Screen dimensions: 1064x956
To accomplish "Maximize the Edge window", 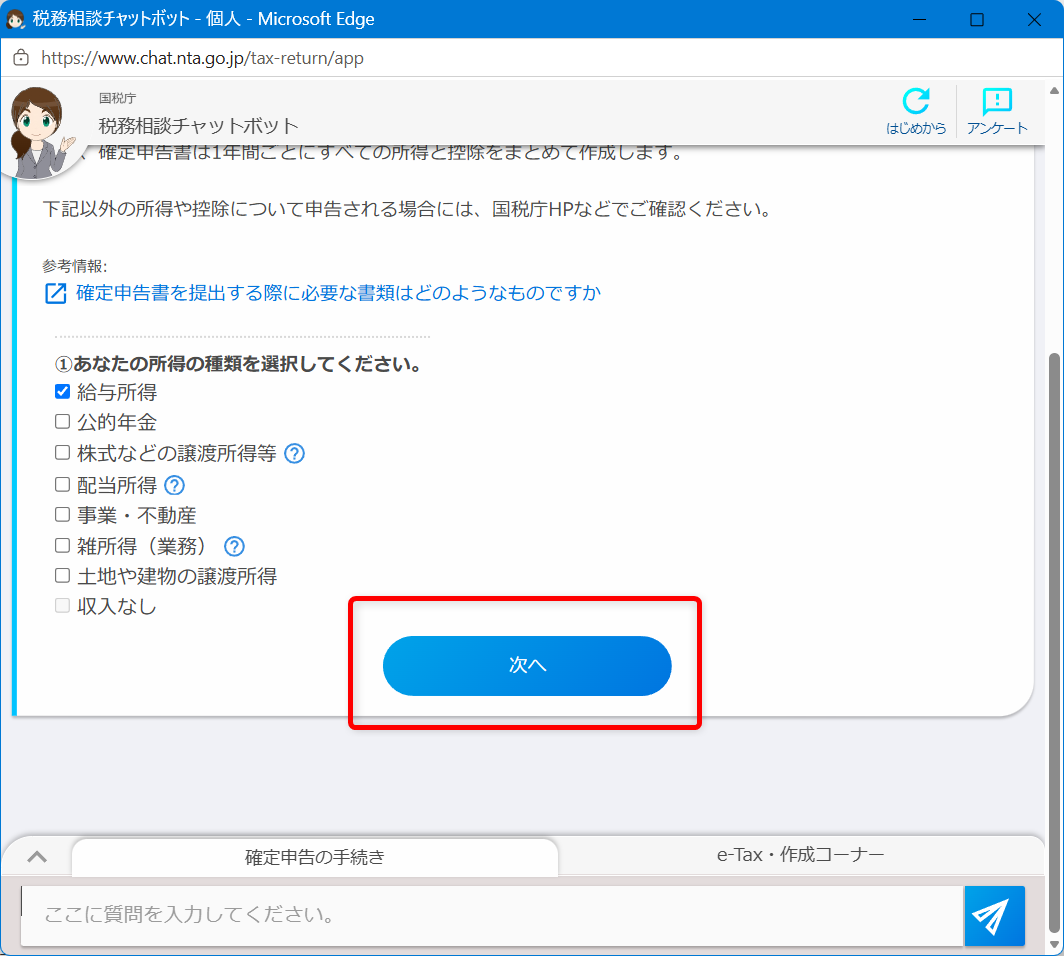I will click(x=976, y=19).
